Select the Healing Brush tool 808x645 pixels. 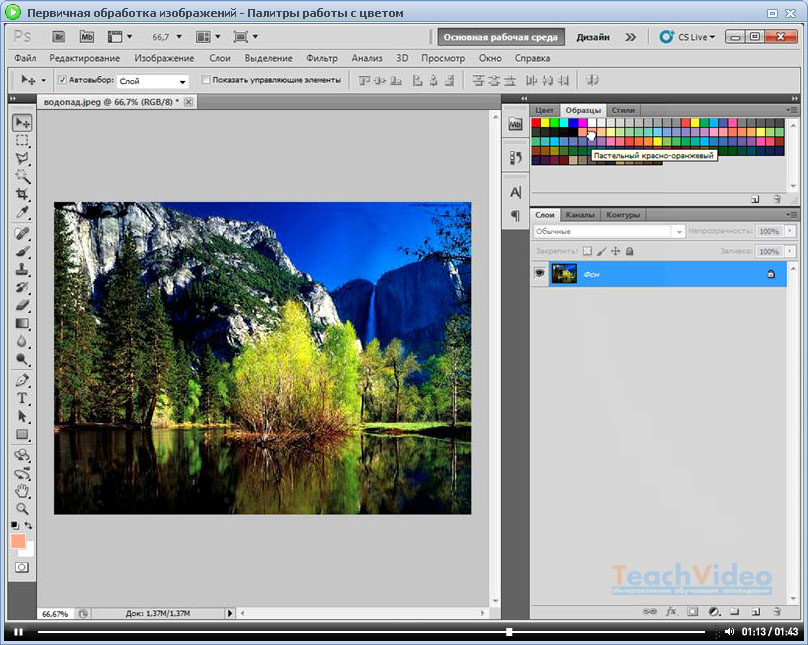click(x=22, y=234)
